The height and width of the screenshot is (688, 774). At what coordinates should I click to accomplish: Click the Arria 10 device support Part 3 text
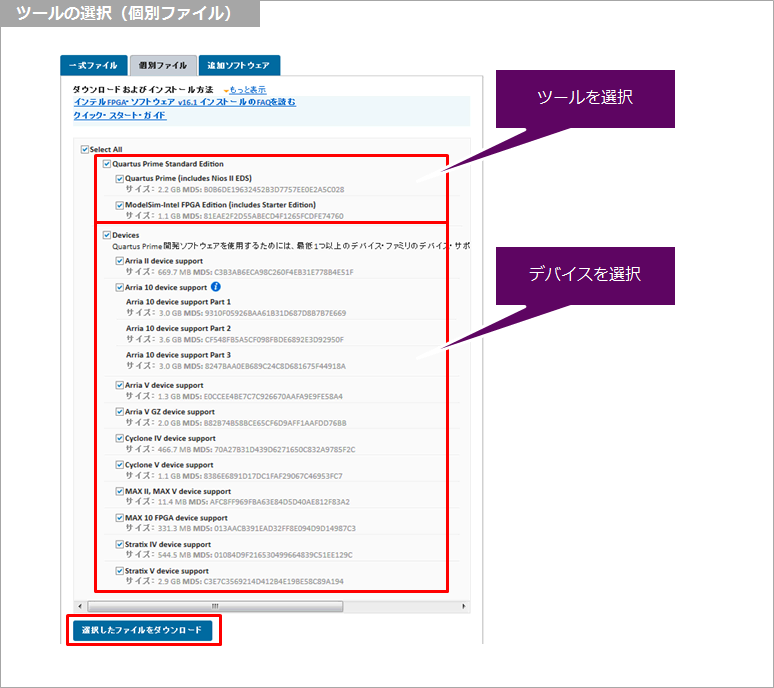(x=178, y=355)
